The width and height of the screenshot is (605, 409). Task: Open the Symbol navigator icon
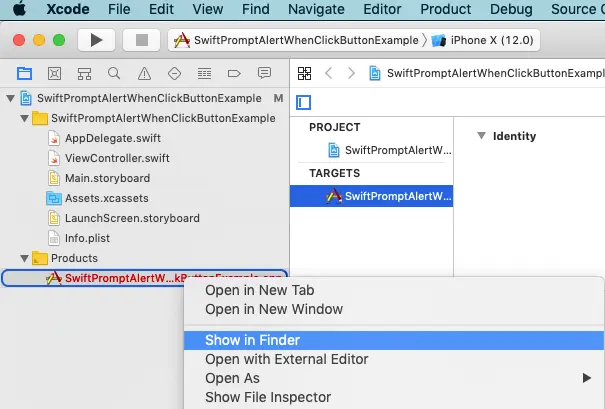pyautogui.click(x=84, y=73)
